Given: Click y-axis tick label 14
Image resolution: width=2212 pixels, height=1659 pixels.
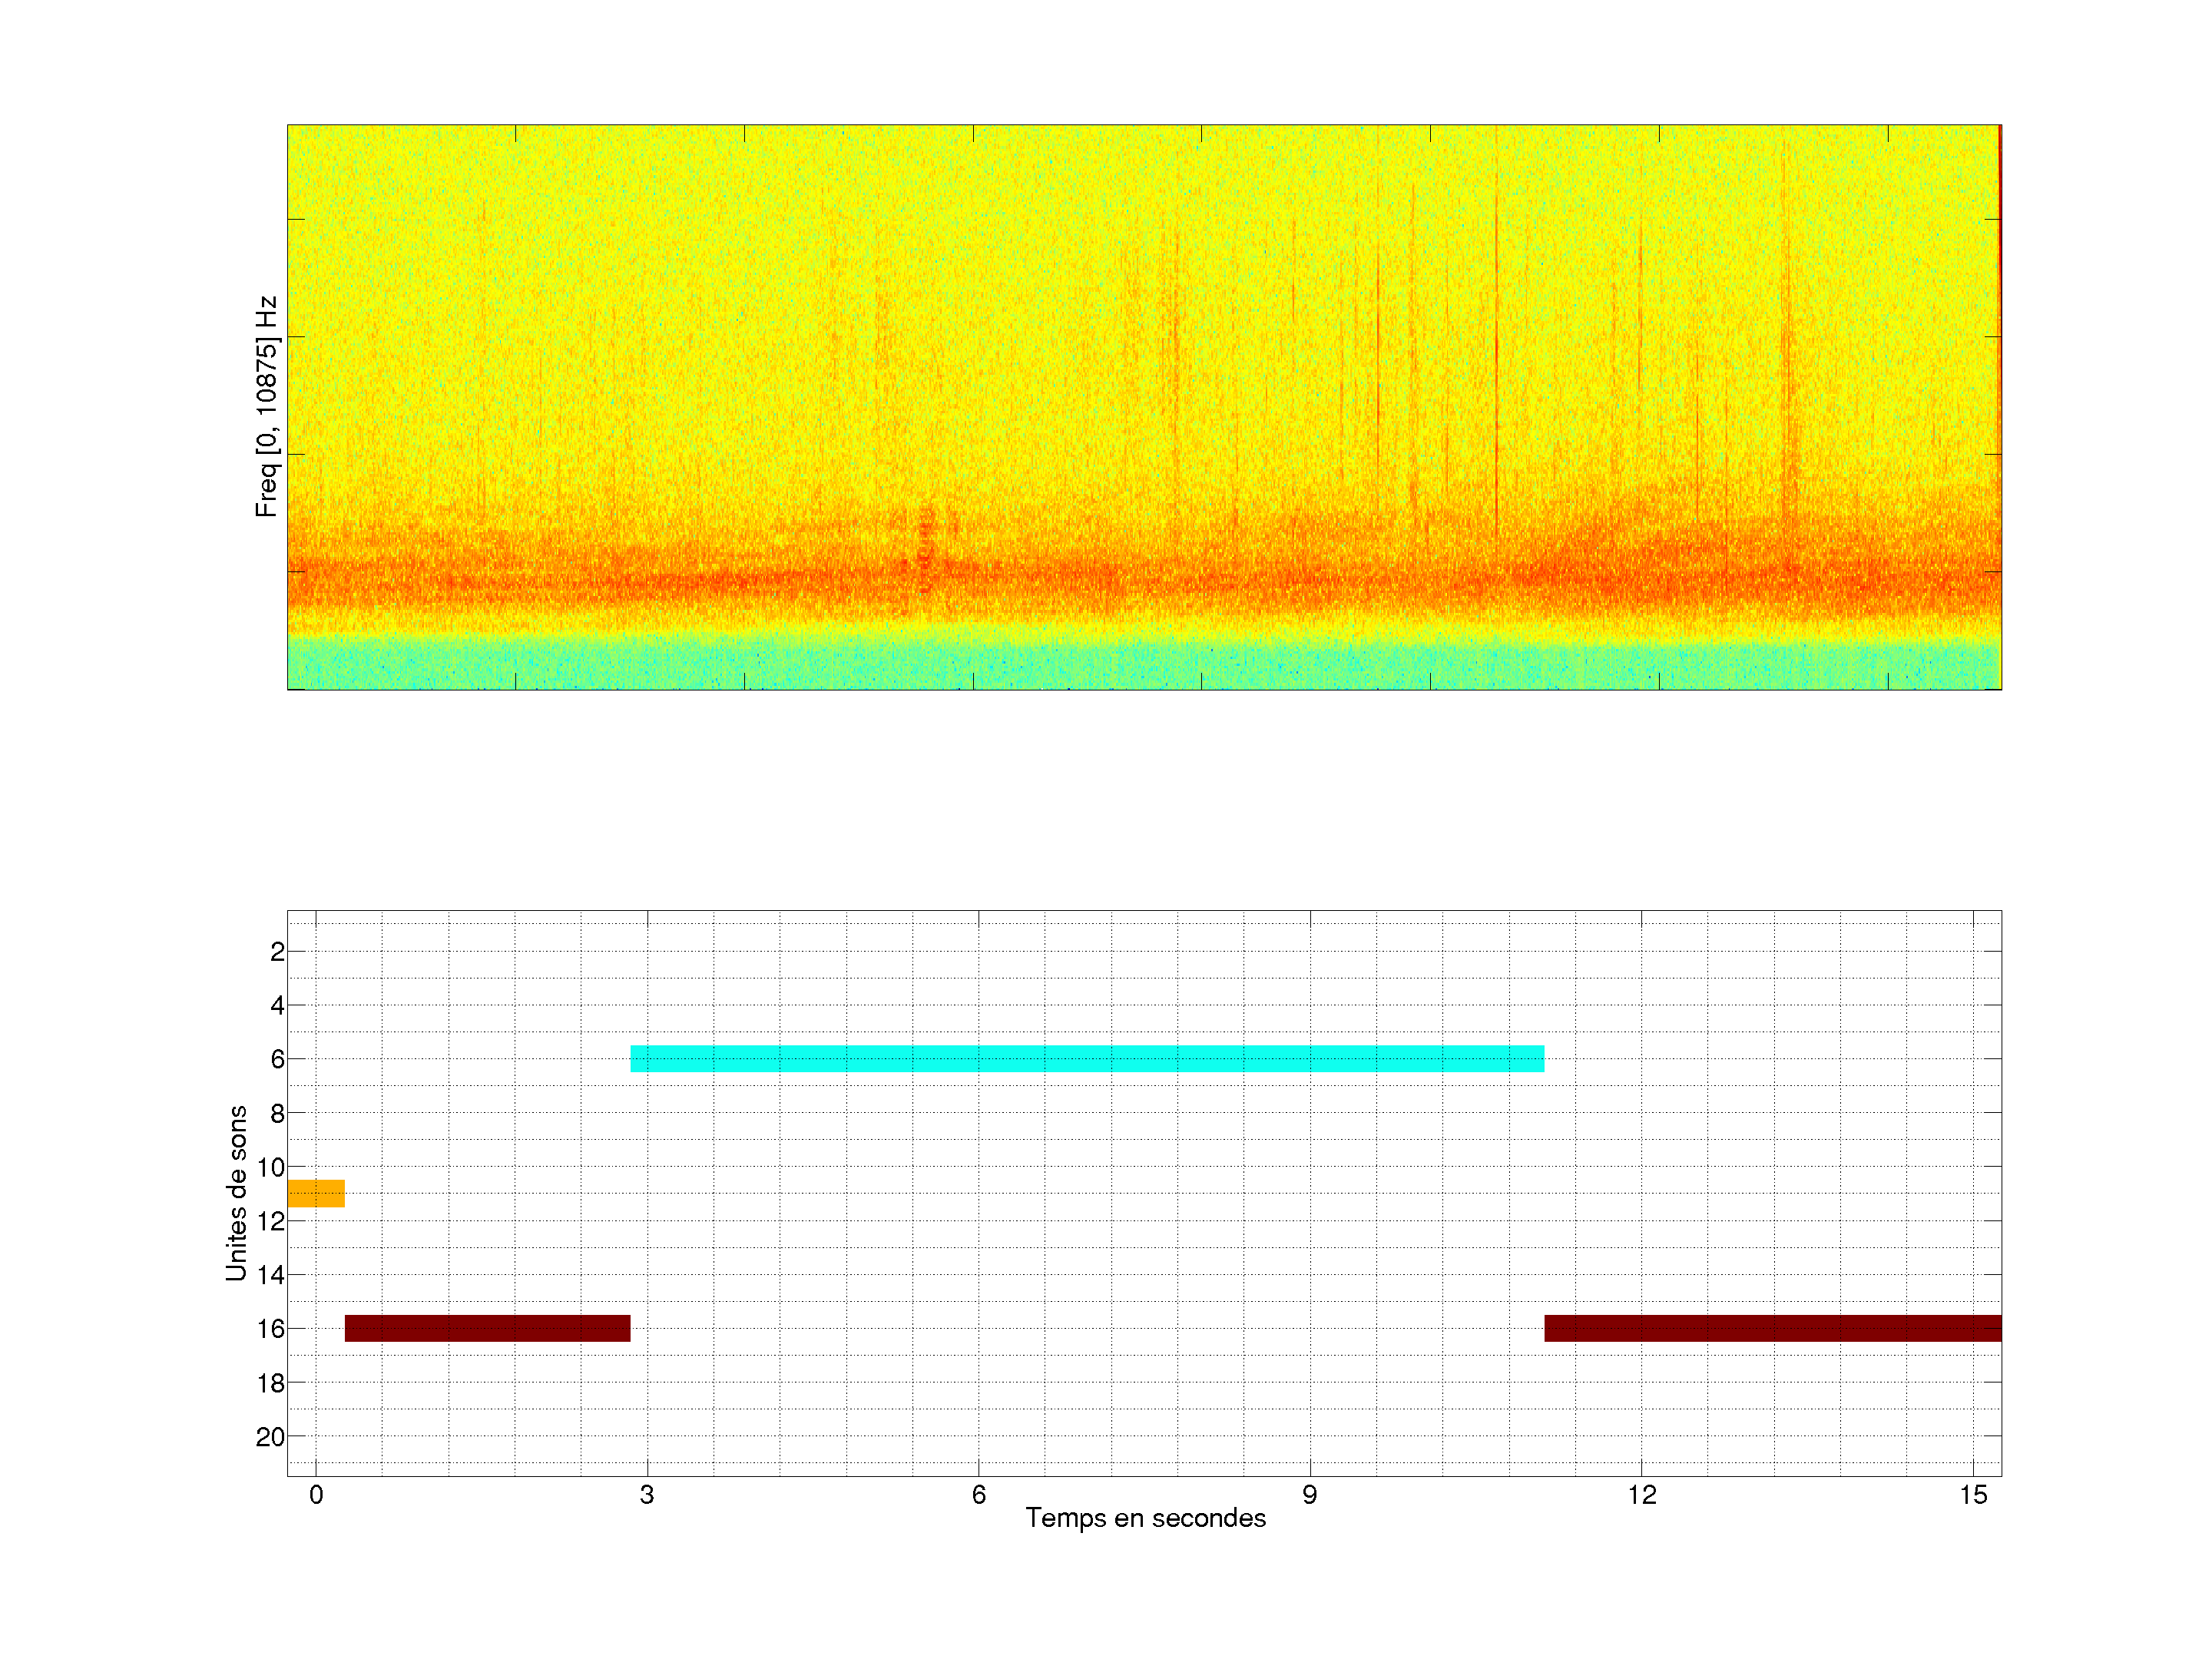Looking at the screenshot, I should (x=270, y=1275).
